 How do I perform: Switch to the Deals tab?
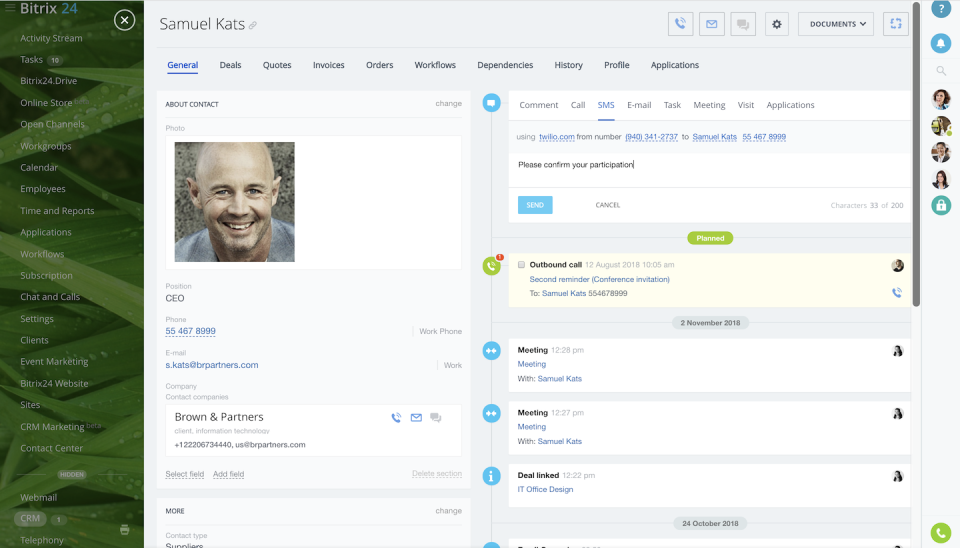pyautogui.click(x=230, y=65)
